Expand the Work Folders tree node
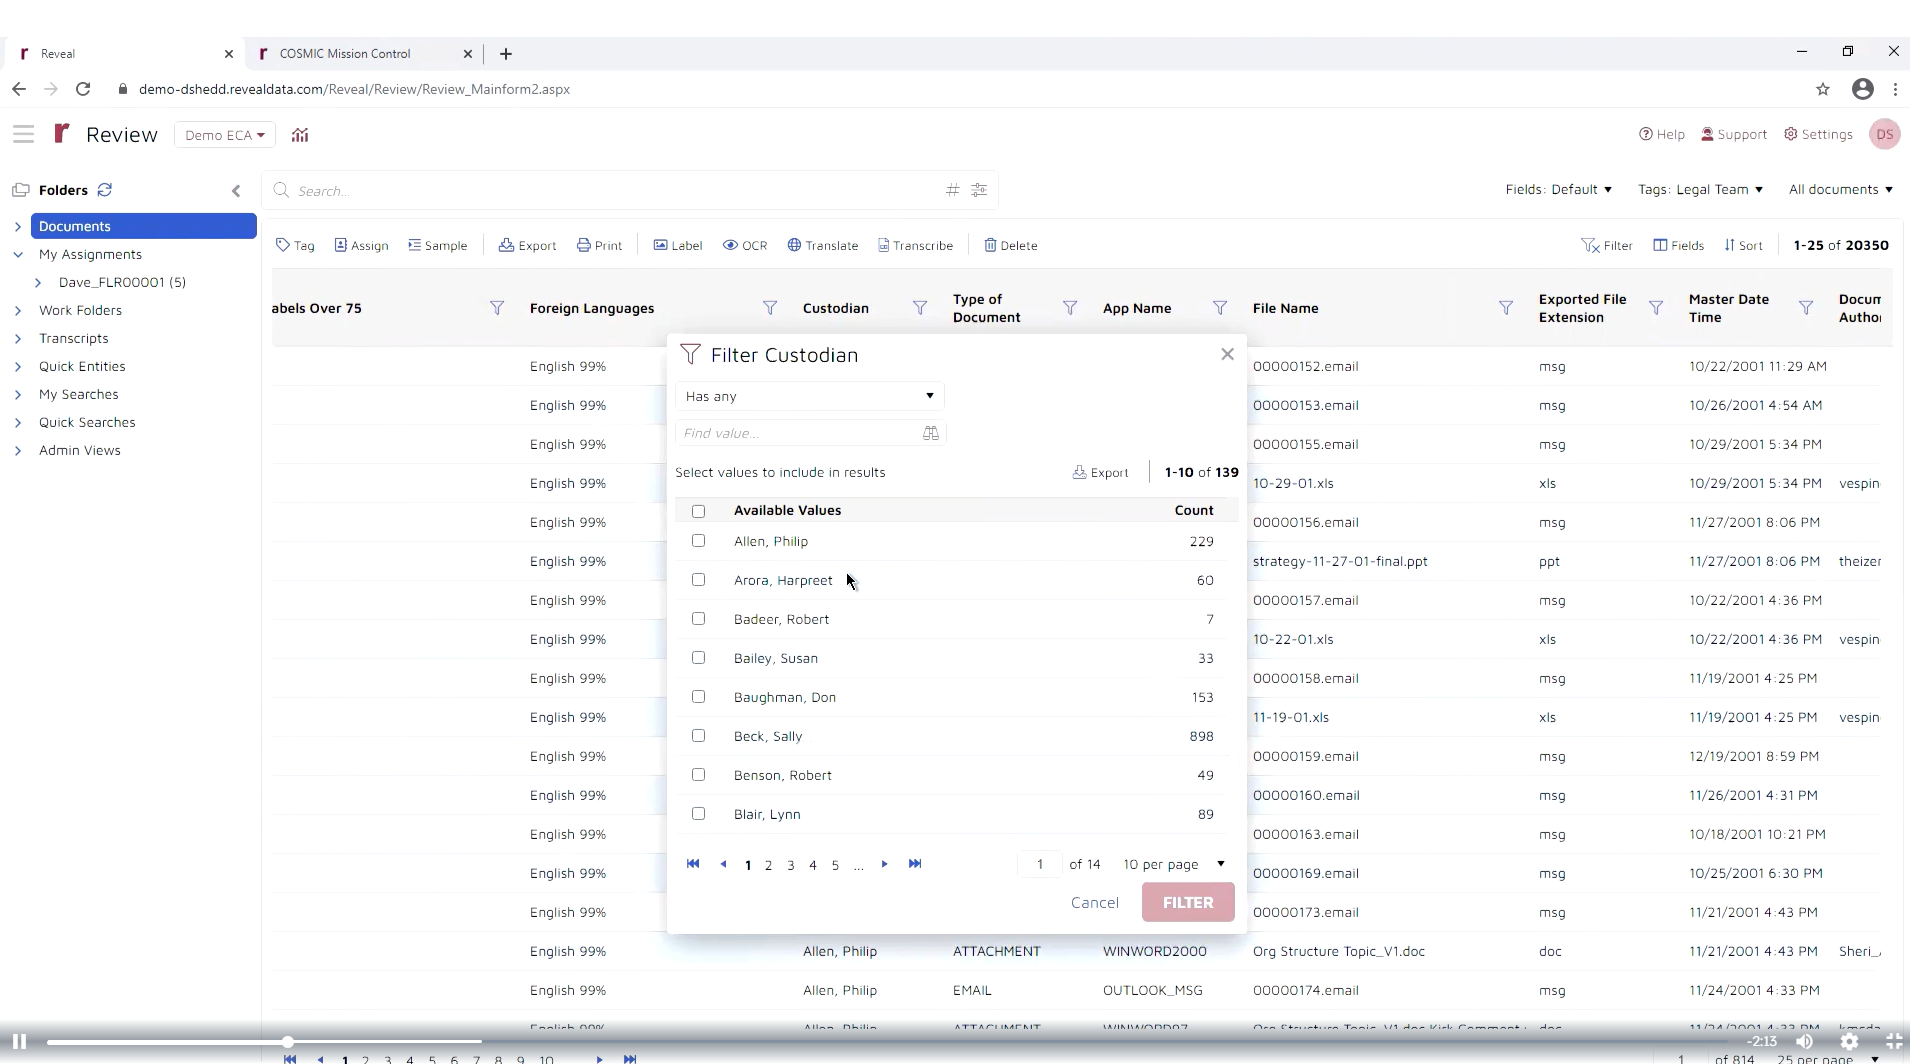Image resolution: width=1910 pixels, height=1064 pixels. [x=18, y=311]
